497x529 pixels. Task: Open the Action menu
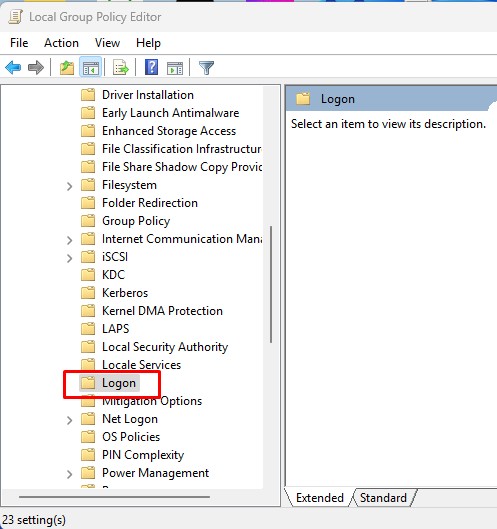point(61,43)
